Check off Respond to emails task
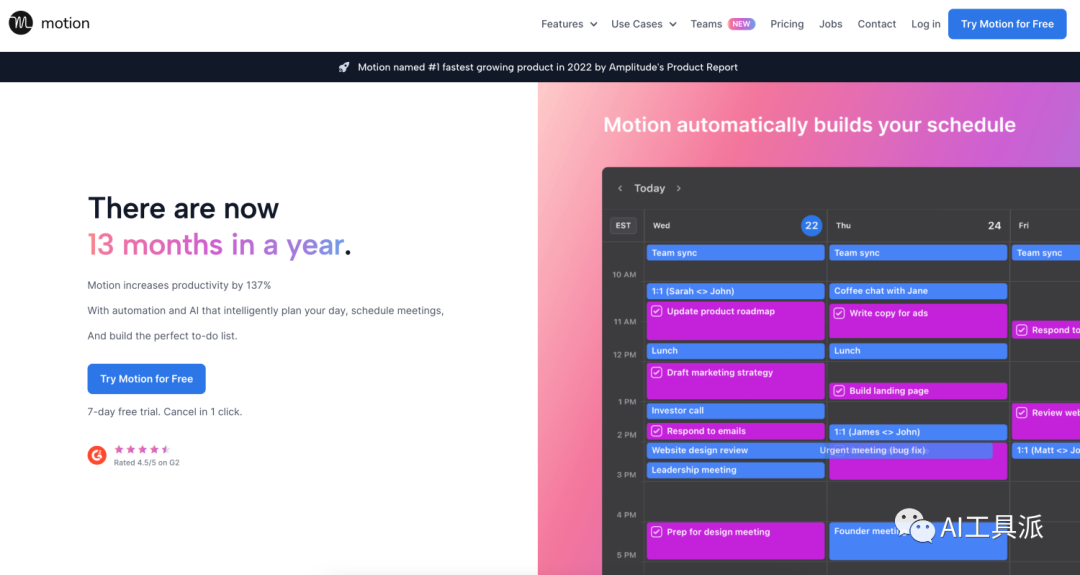This screenshot has height=575, width=1080. click(656, 431)
